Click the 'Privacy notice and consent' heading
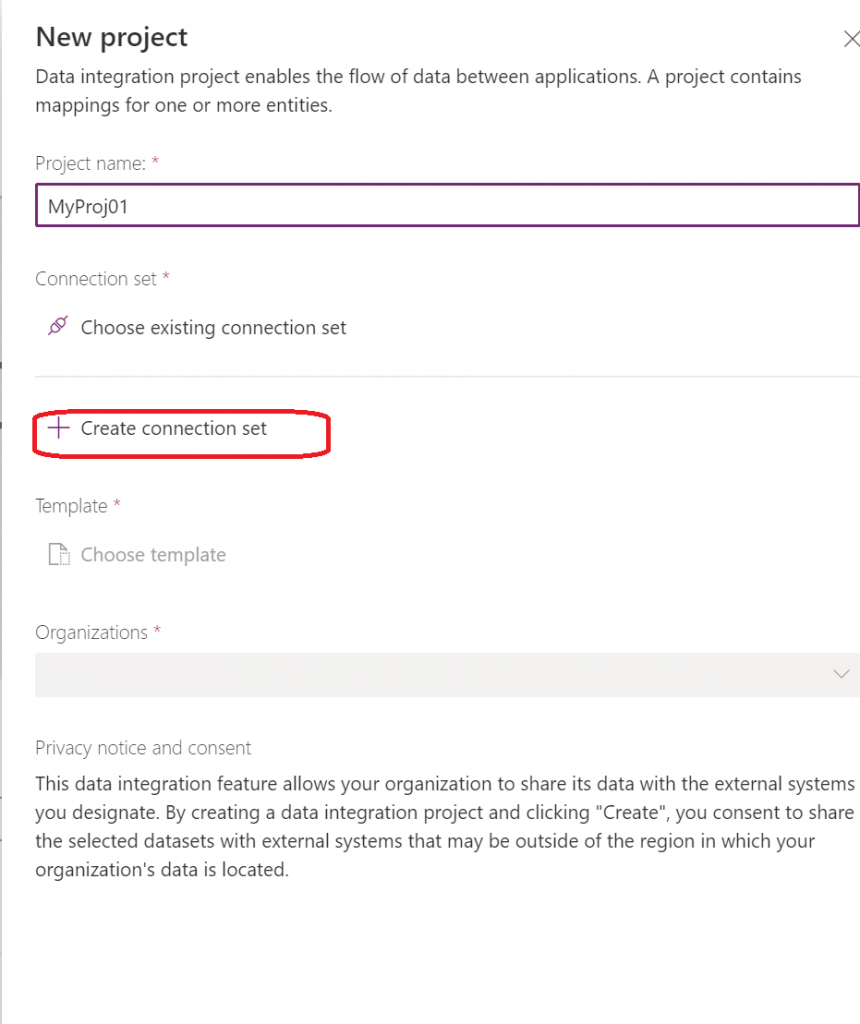The image size is (860, 1024). coord(143,748)
